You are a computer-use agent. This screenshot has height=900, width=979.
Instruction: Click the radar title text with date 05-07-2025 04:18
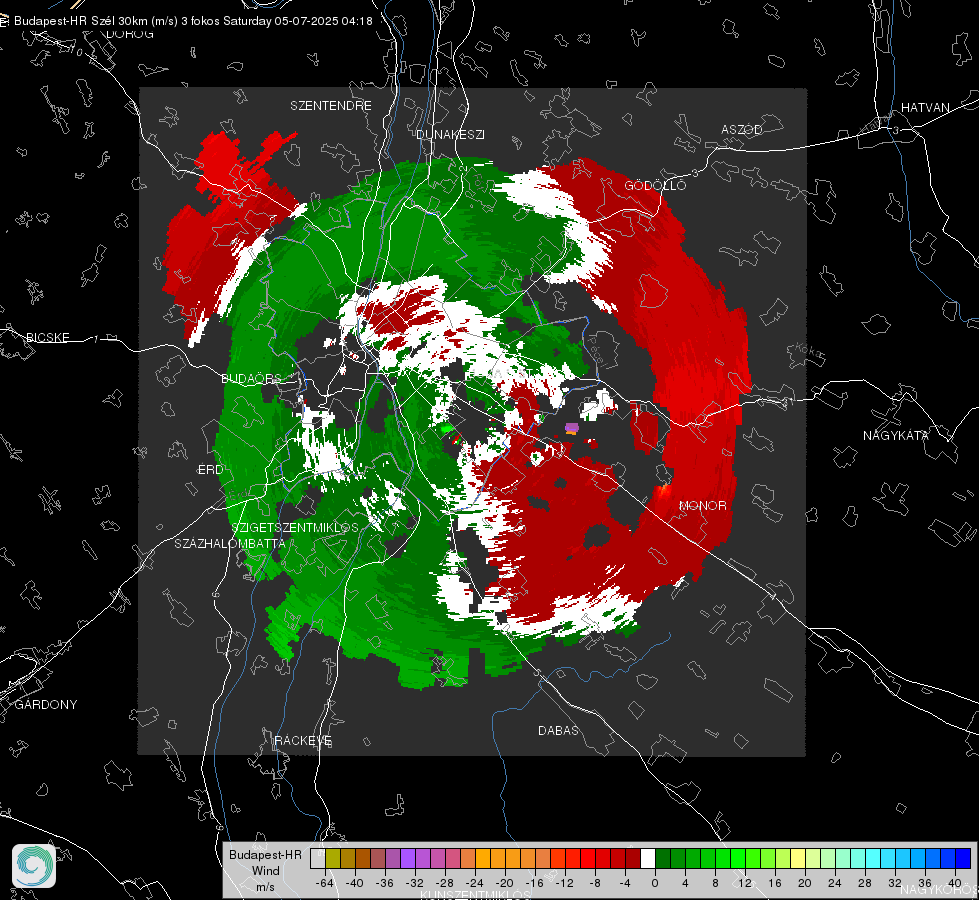coord(193,21)
